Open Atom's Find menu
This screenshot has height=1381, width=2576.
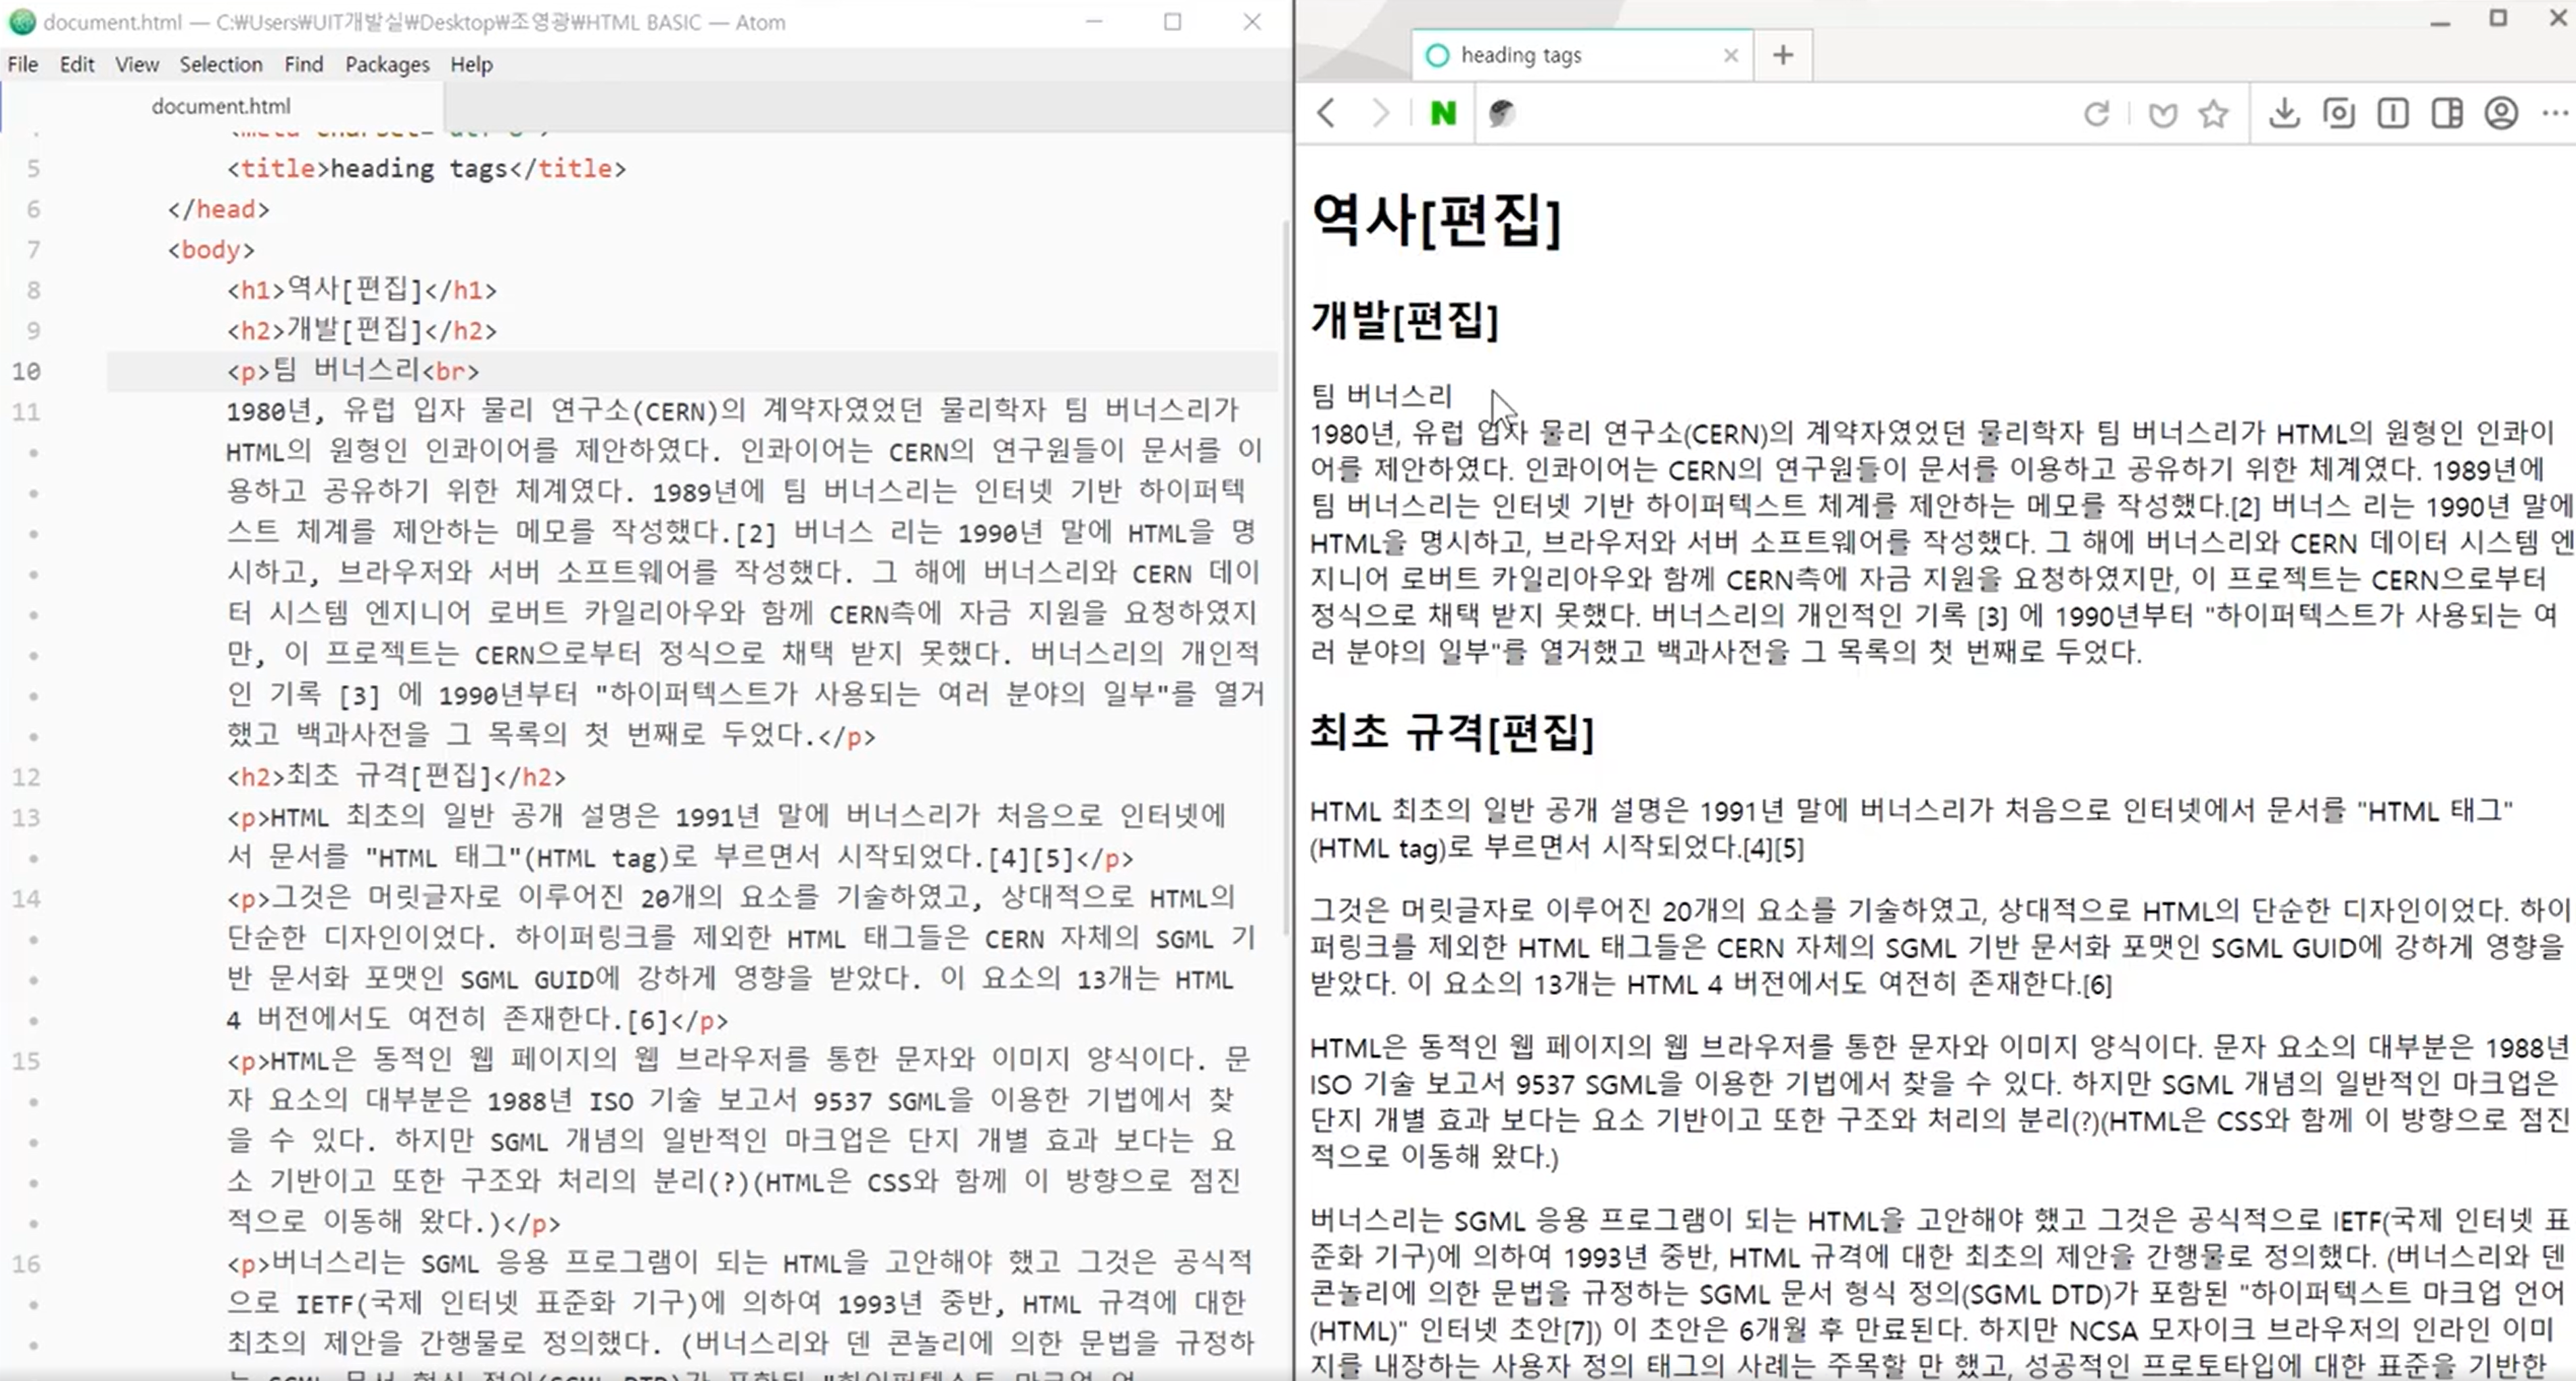click(303, 64)
